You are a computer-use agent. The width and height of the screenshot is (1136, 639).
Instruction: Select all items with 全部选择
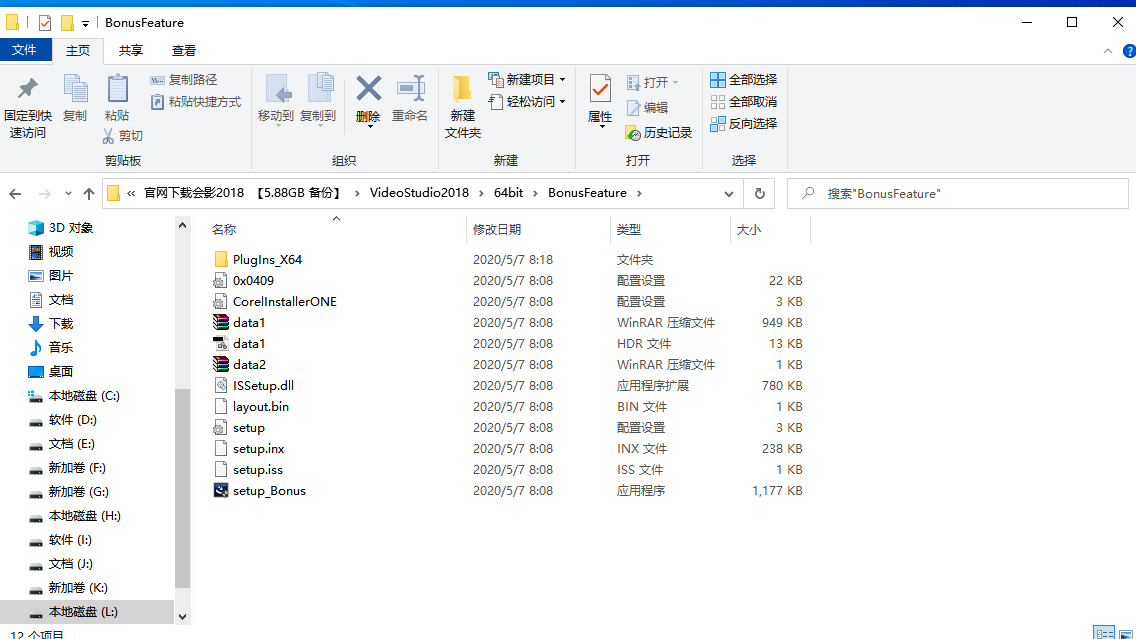(744, 80)
